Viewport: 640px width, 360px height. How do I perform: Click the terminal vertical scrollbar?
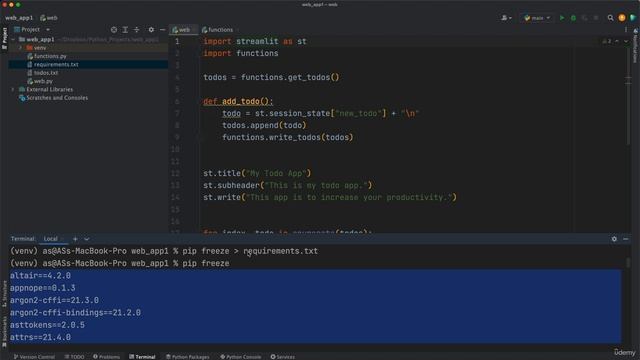(628, 263)
